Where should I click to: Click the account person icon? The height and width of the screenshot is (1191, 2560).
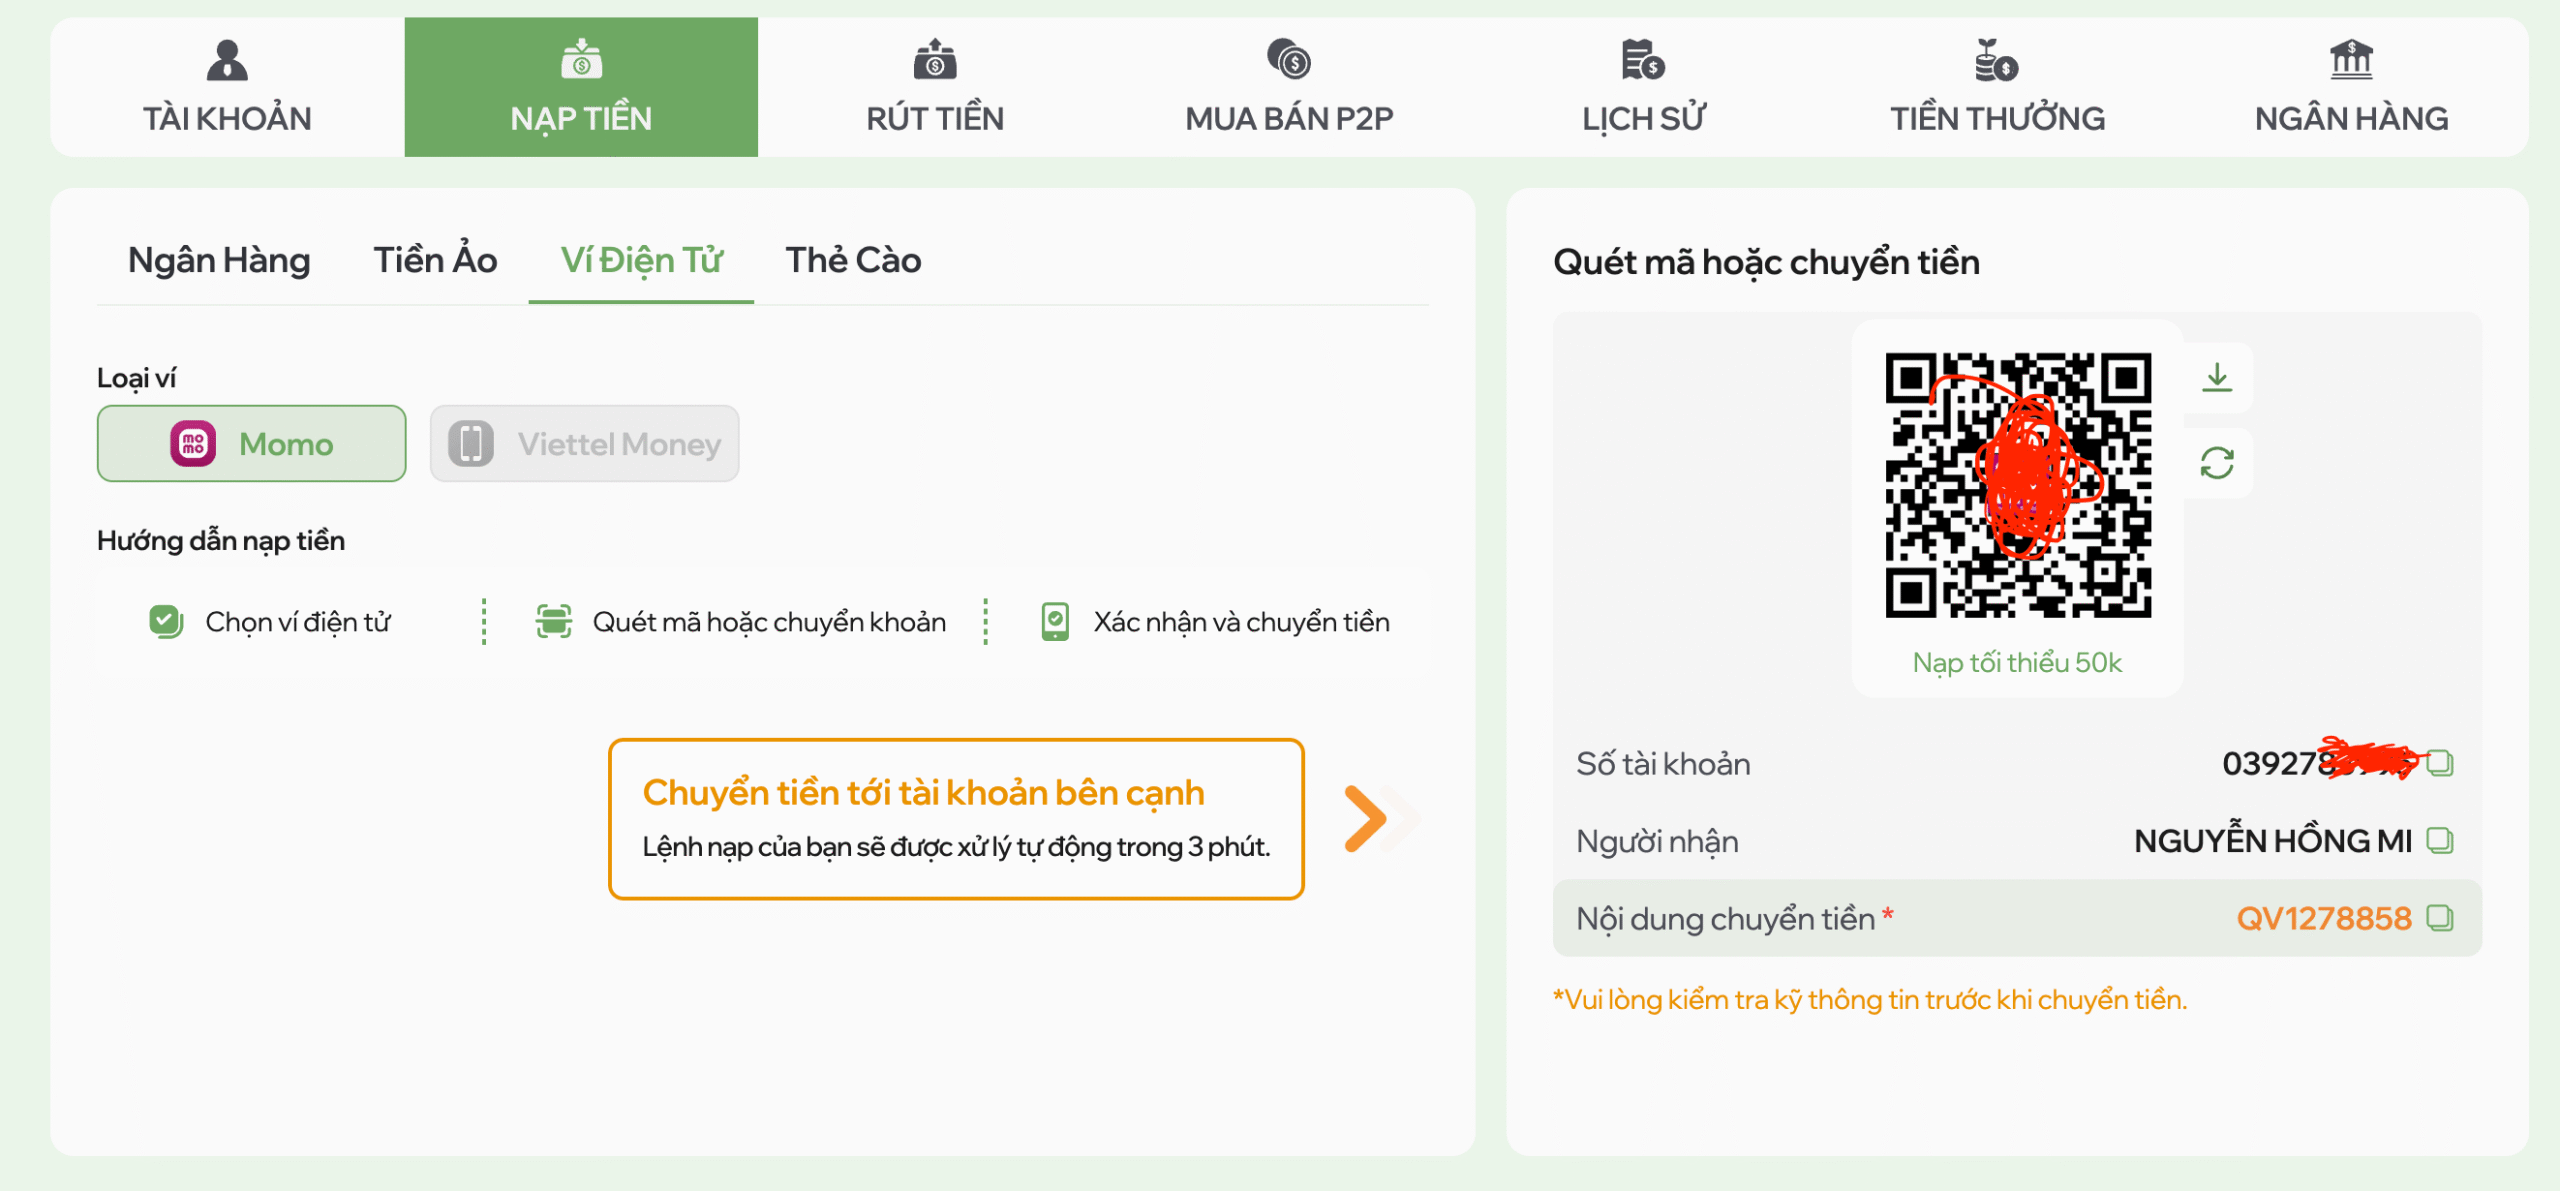[x=227, y=60]
